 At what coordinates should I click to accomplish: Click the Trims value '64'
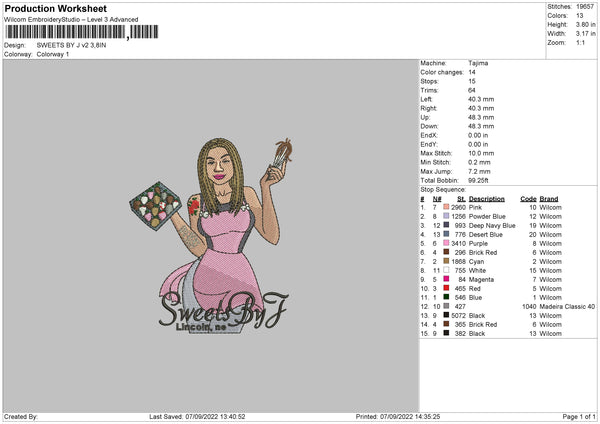click(x=472, y=90)
